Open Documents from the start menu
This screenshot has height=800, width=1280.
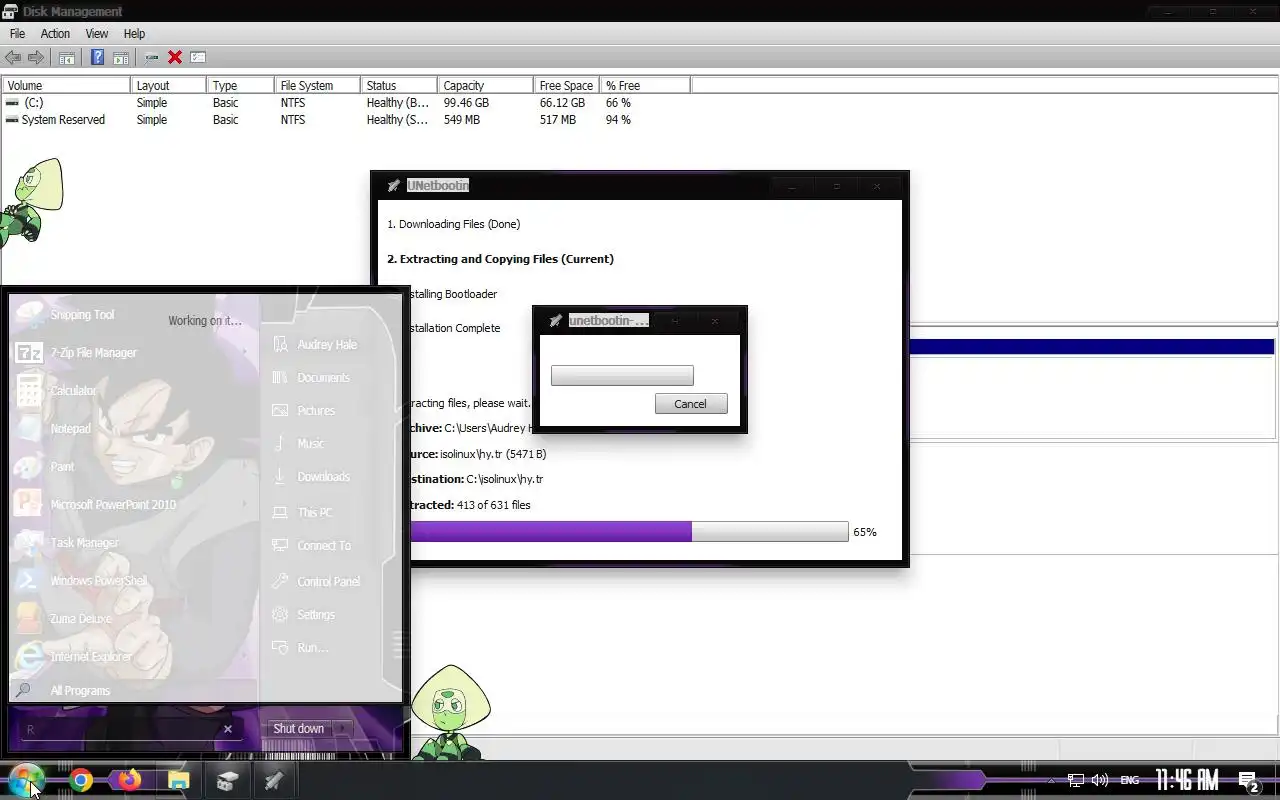pos(323,378)
